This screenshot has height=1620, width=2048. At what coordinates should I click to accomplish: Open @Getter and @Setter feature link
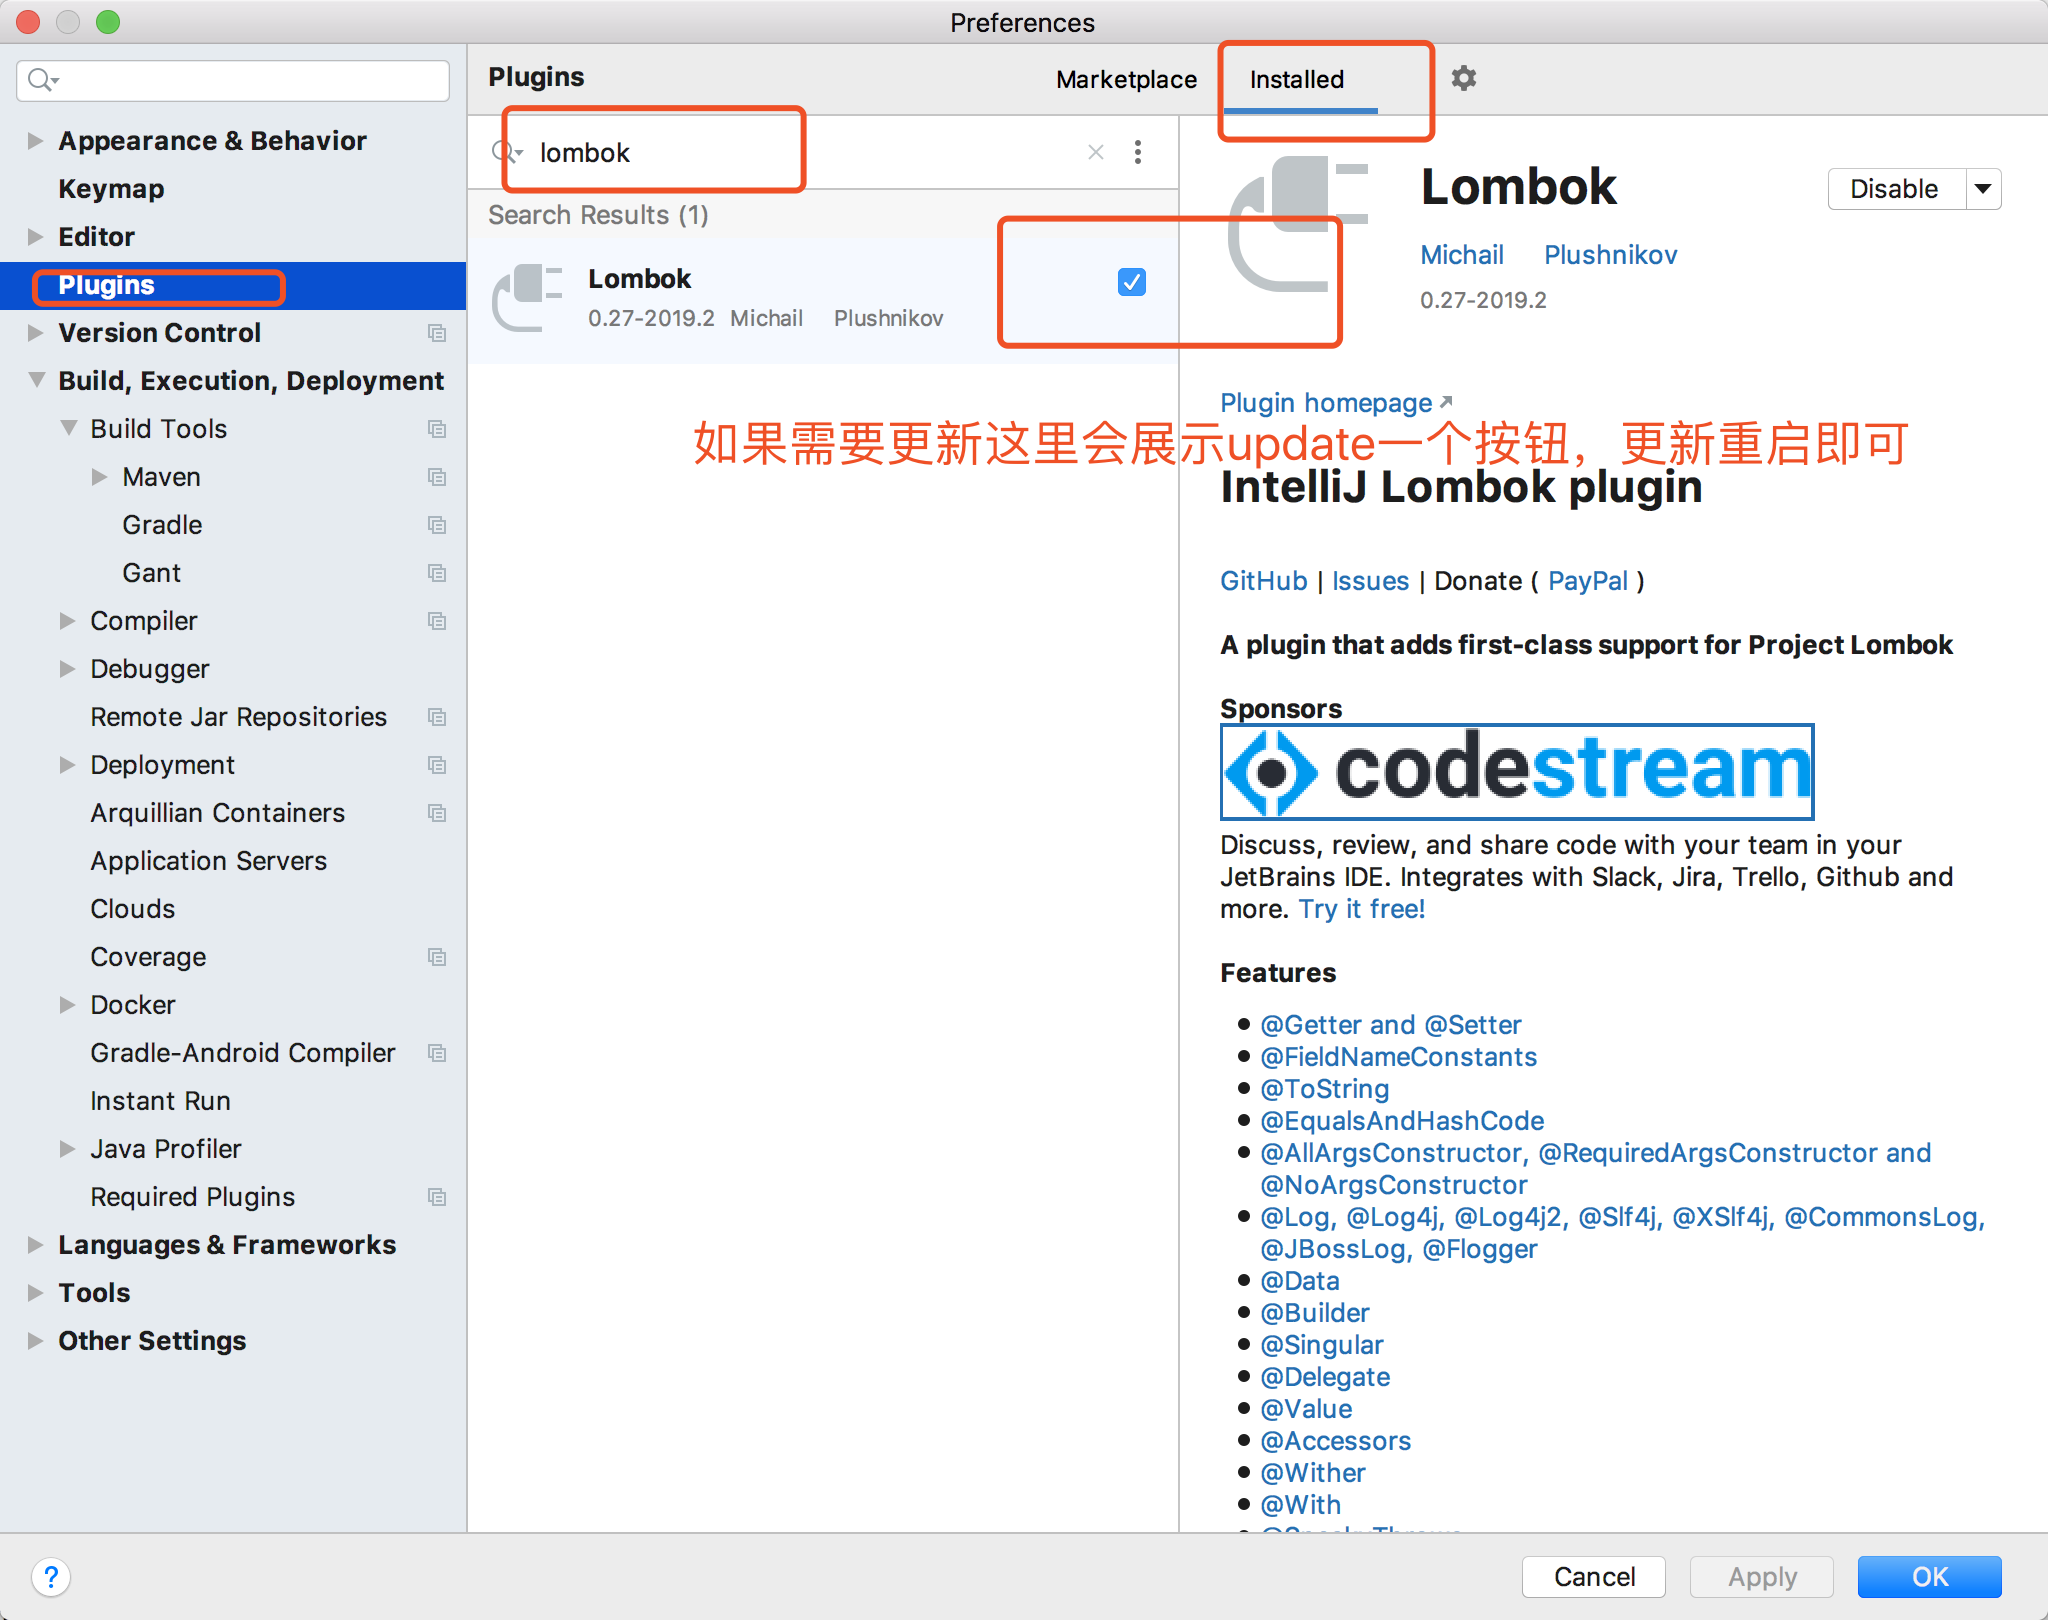click(x=1390, y=1025)
